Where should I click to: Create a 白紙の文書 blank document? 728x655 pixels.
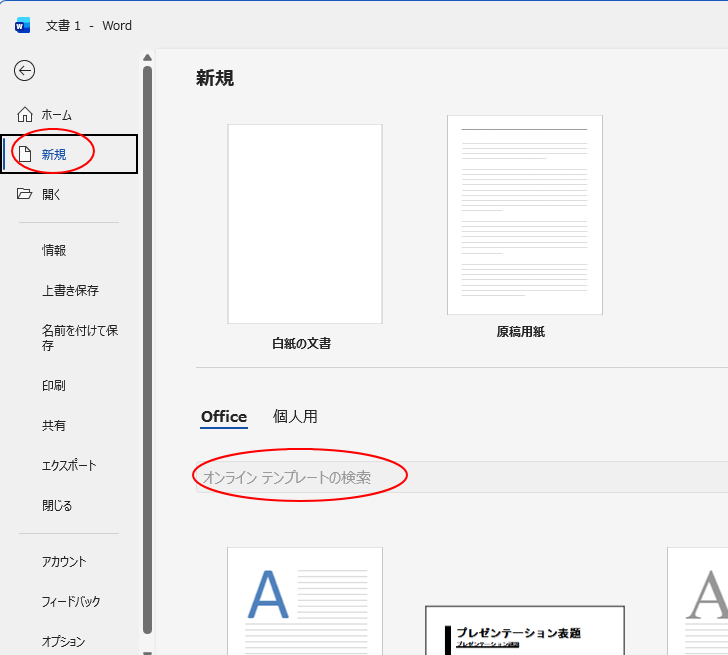coord(305,224)
